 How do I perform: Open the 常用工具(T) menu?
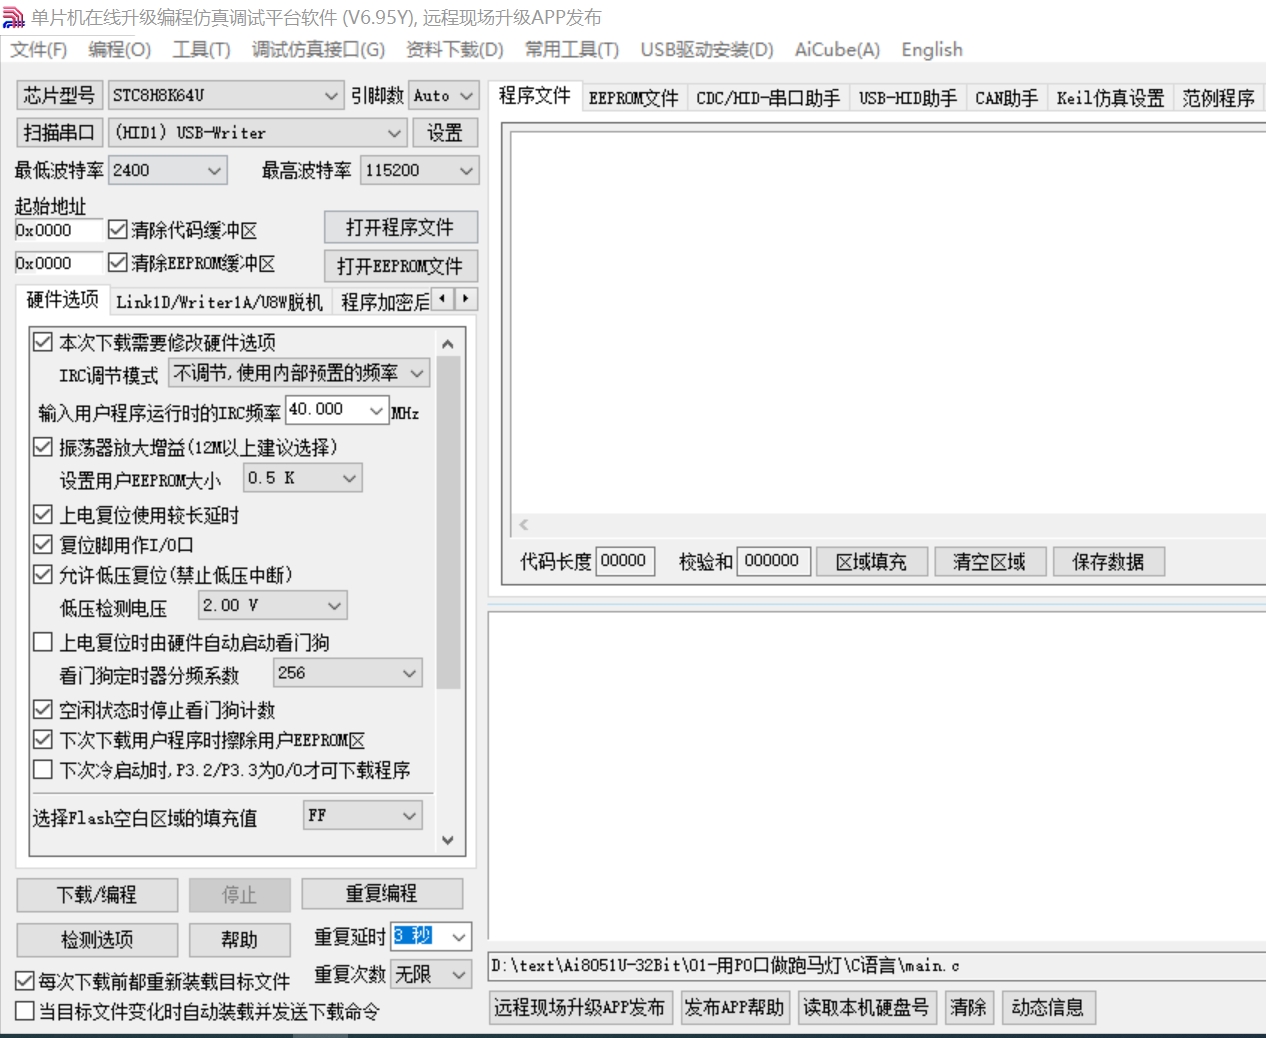pyautogui.click(x=571, y=49)
